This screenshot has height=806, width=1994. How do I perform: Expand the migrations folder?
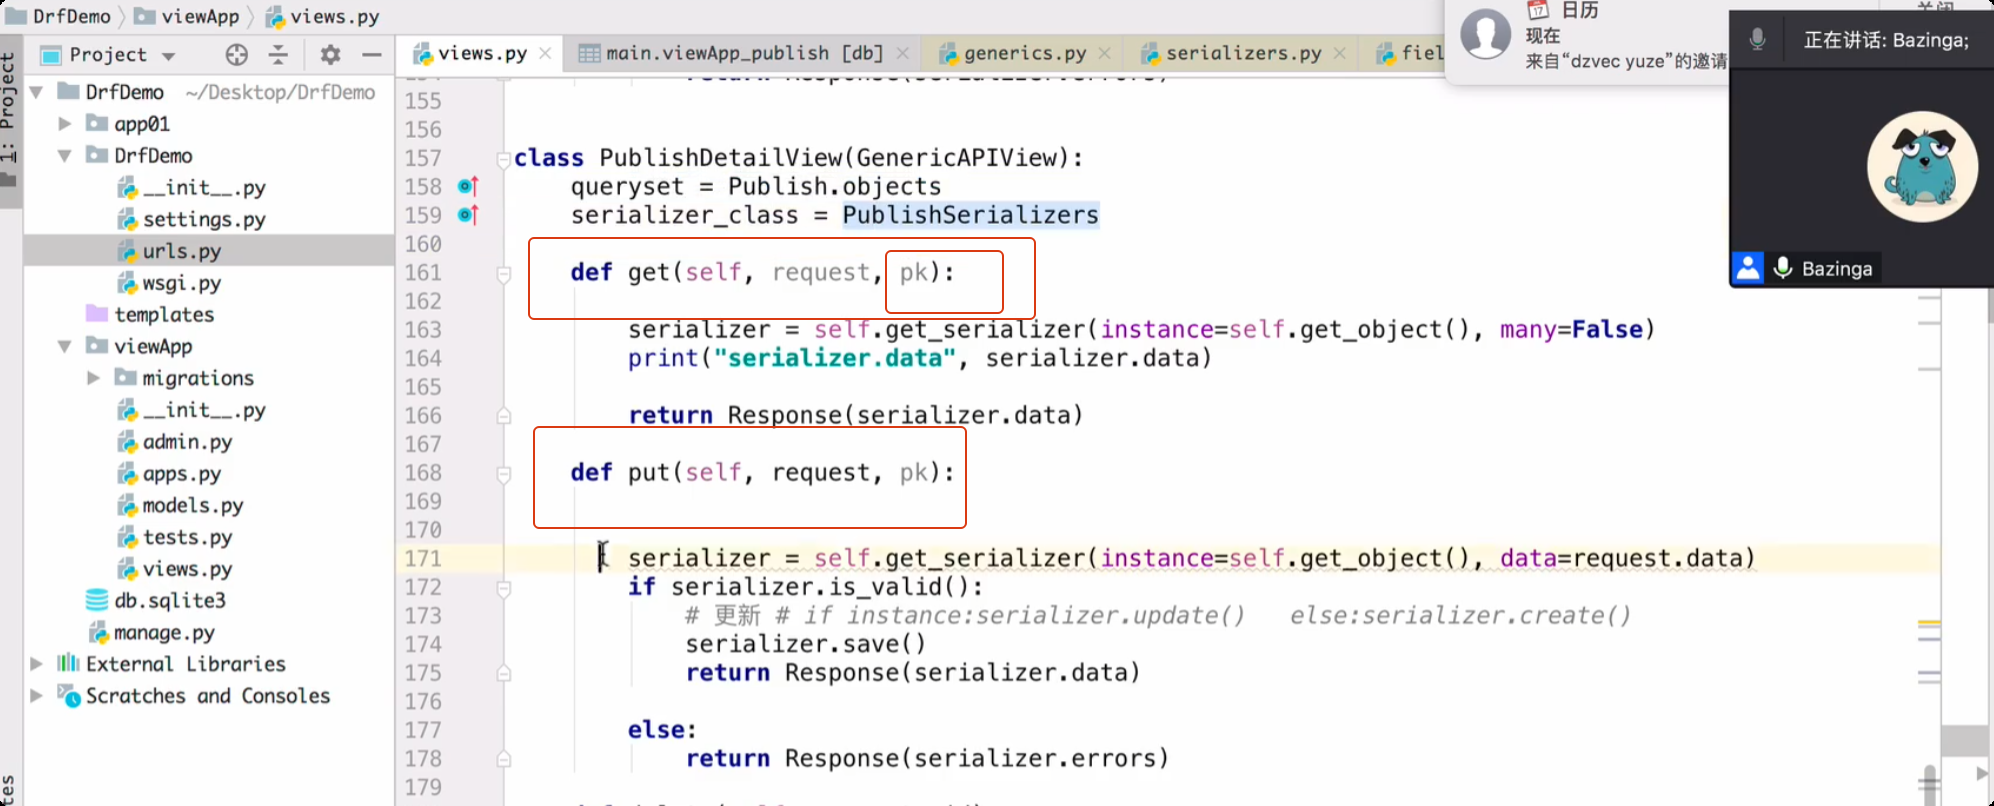click(x=93, y=378)
